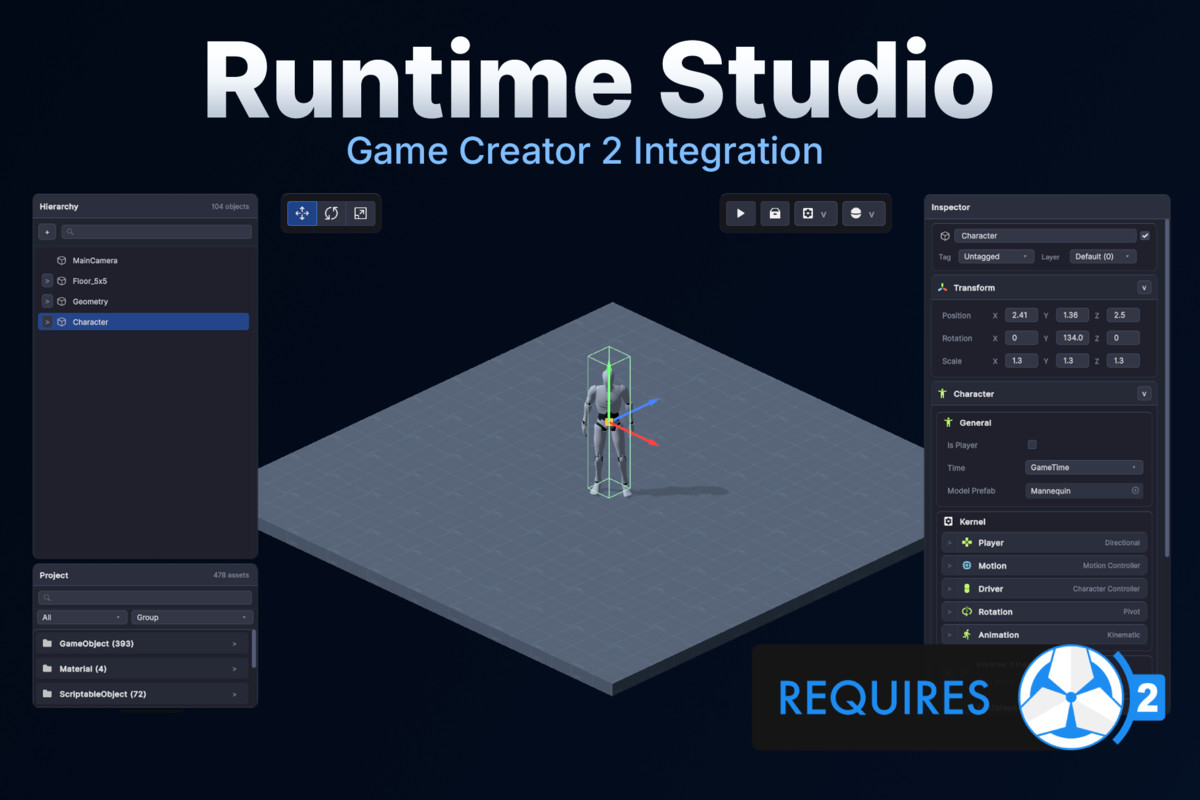Image resolution: width=1200 pixels, height=800 pixels.
Task: Start play mode with Play button
Action: [x=741, y=214]
